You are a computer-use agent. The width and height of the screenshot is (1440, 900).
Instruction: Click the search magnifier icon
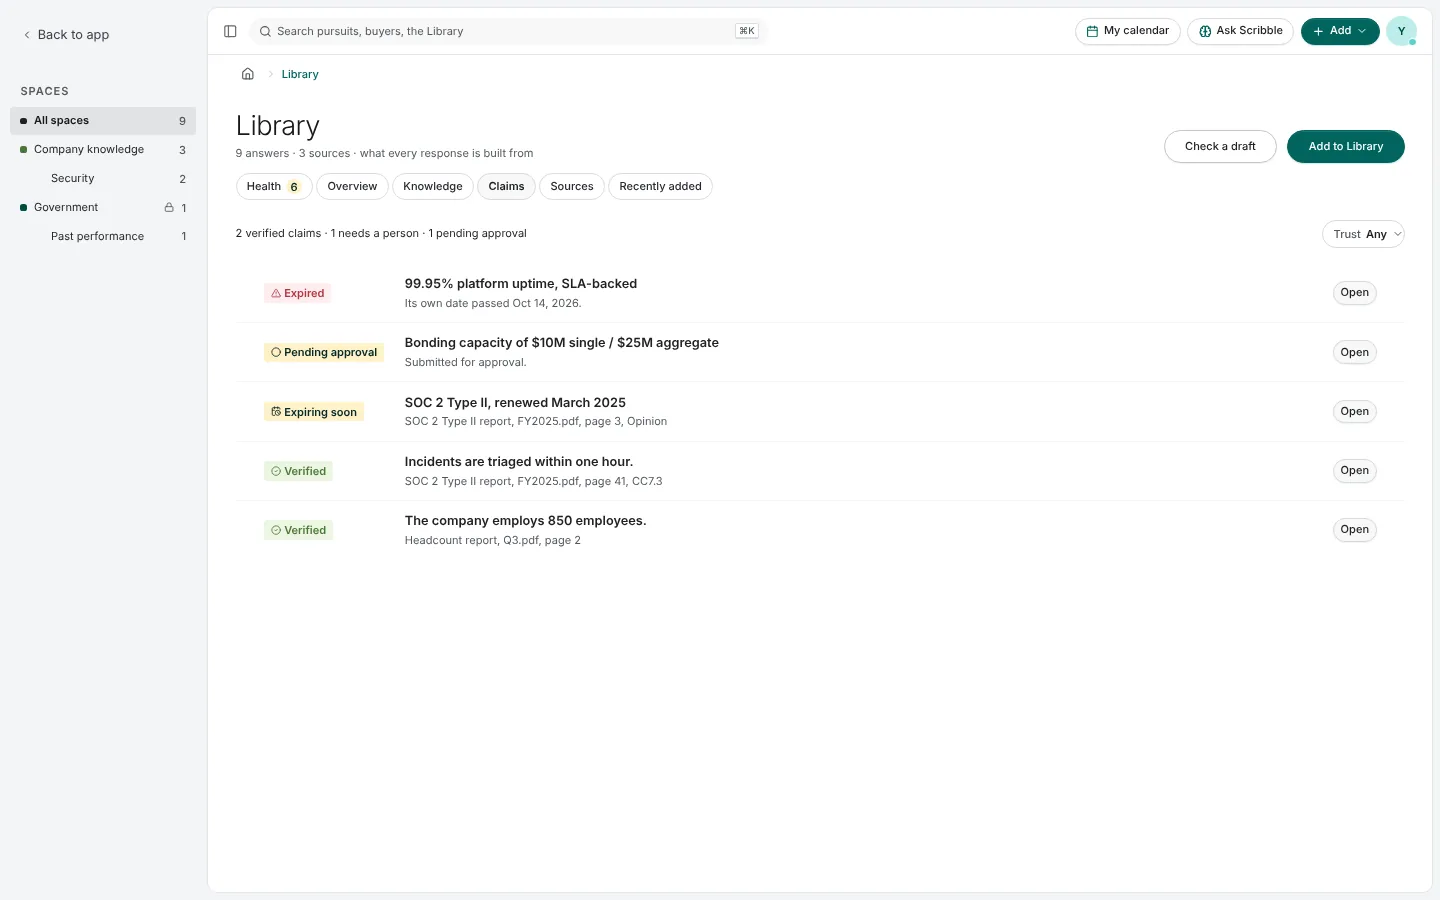pyautogui.click(x=265, y=31)
